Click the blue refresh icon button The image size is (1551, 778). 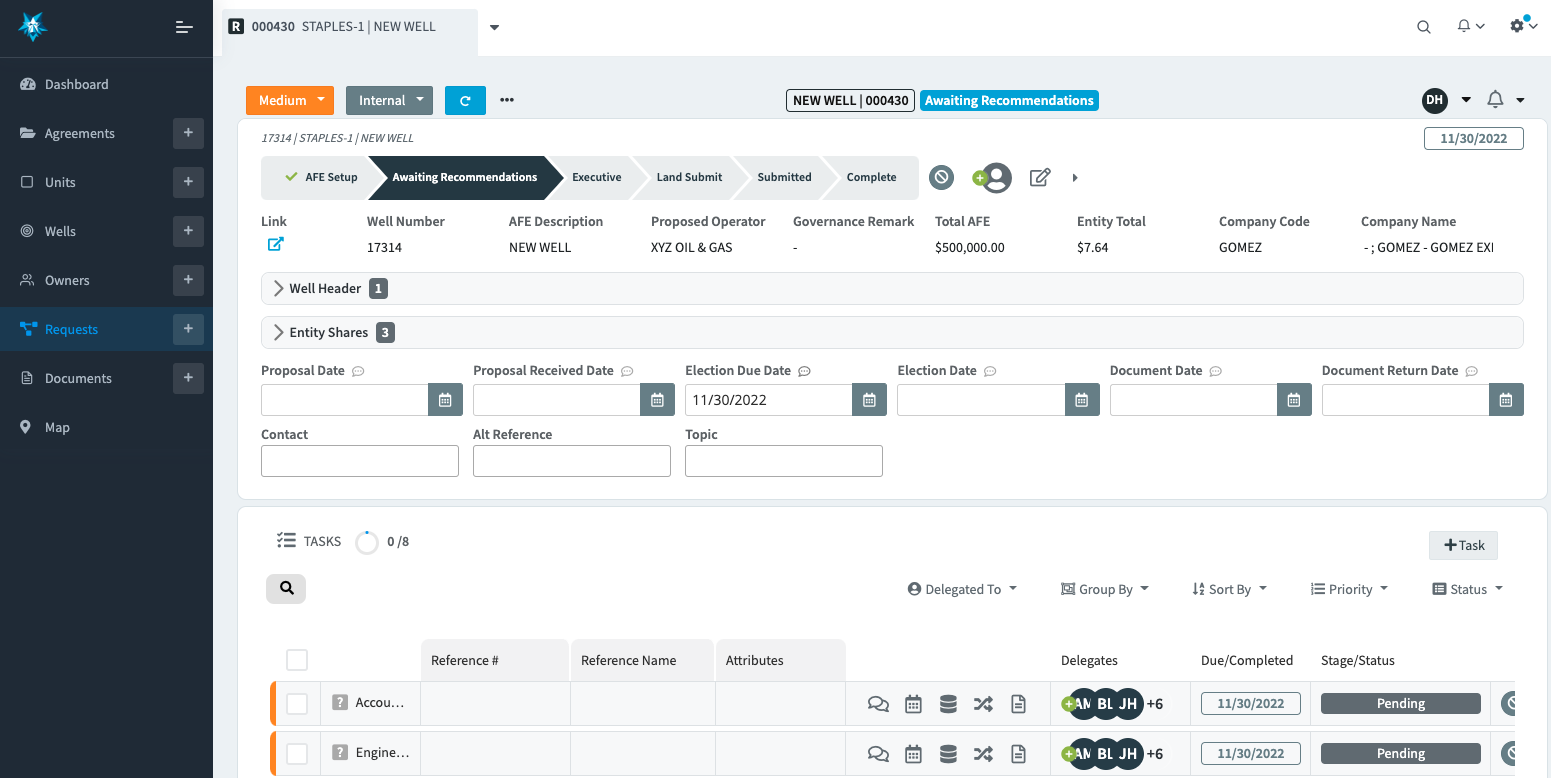pos(465,100)
